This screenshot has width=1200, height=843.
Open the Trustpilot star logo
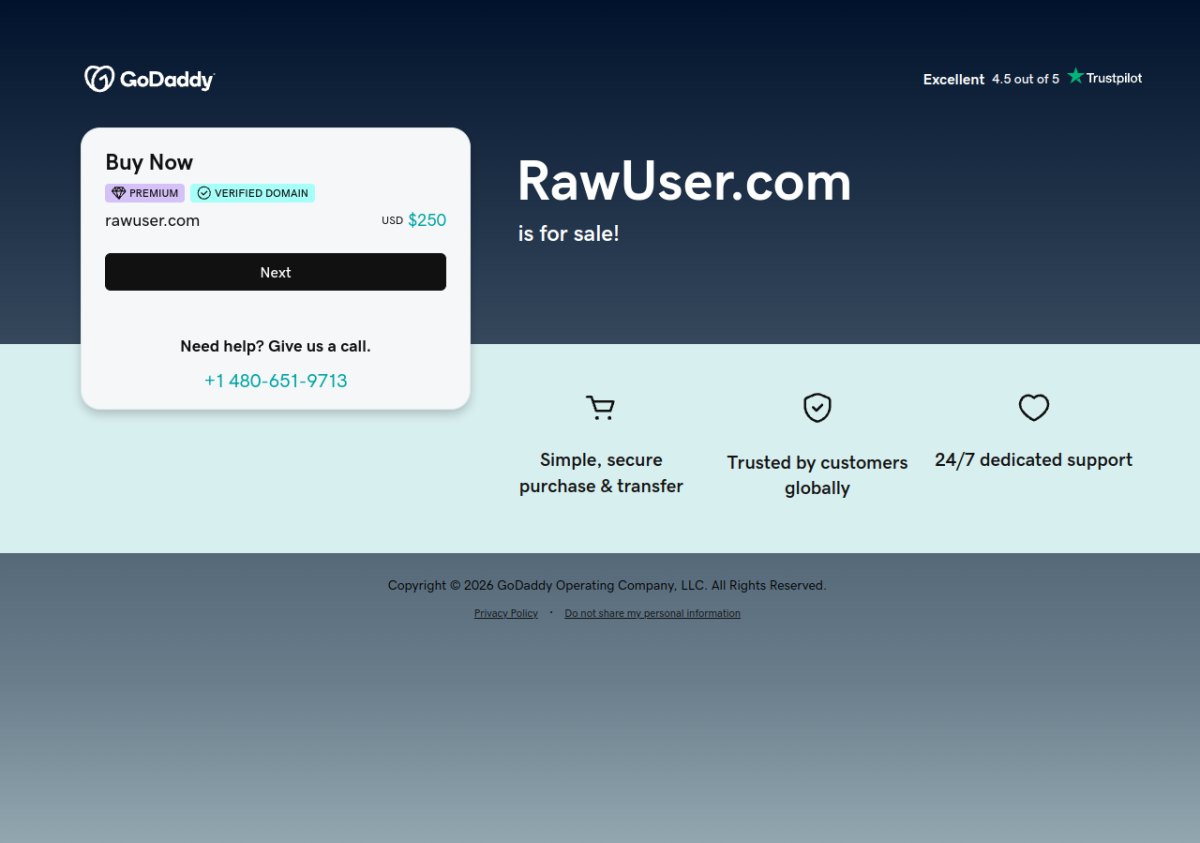[x=1104, y=77]
